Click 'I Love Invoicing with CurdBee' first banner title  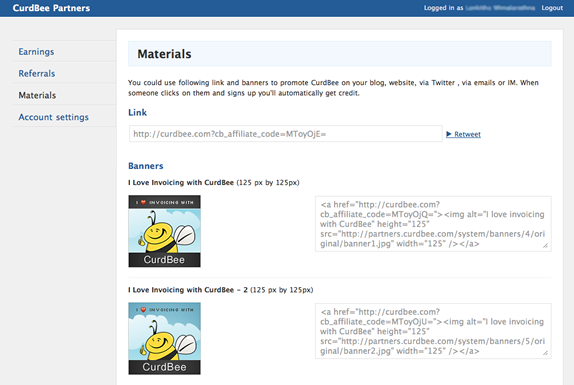[x=181, y=182]
